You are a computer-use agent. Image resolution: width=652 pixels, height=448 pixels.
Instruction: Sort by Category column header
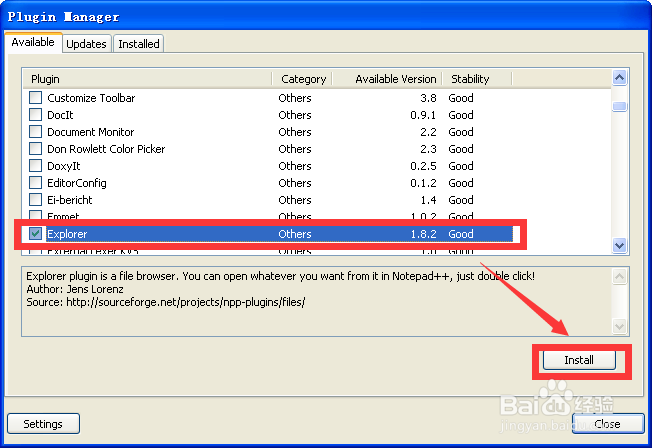(x=302, y=79)
